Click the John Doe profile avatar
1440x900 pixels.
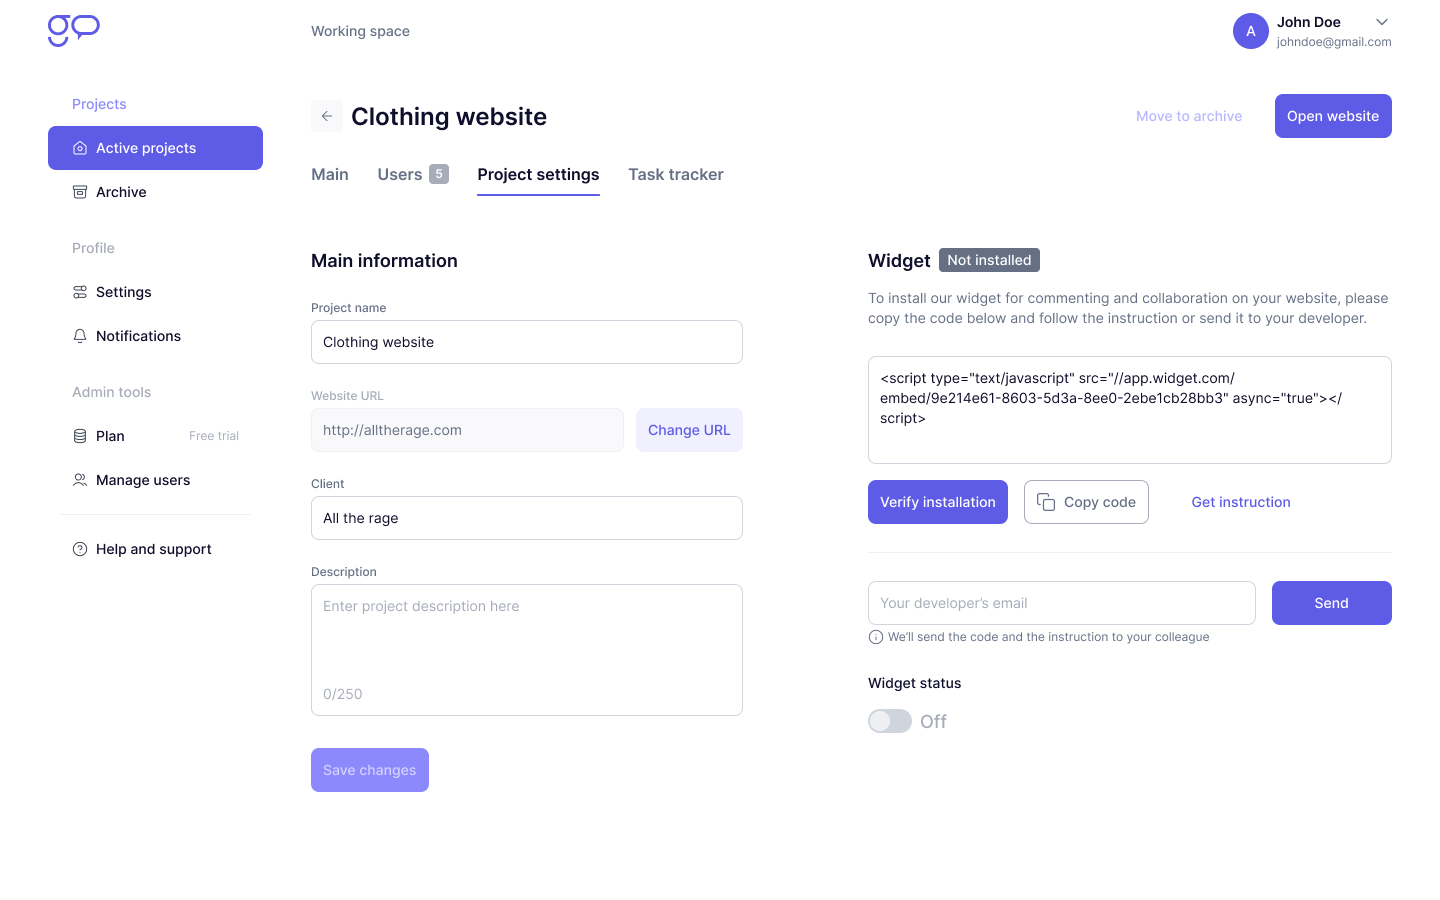tap(1250, 31)
